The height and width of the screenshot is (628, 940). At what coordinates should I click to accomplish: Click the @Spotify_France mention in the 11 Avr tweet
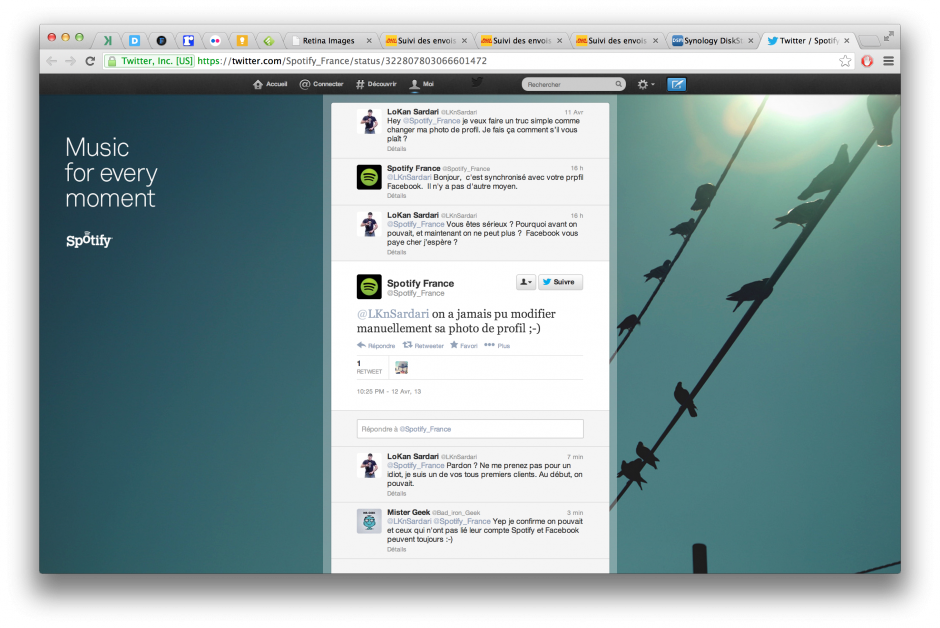click(x=431, y=121)
